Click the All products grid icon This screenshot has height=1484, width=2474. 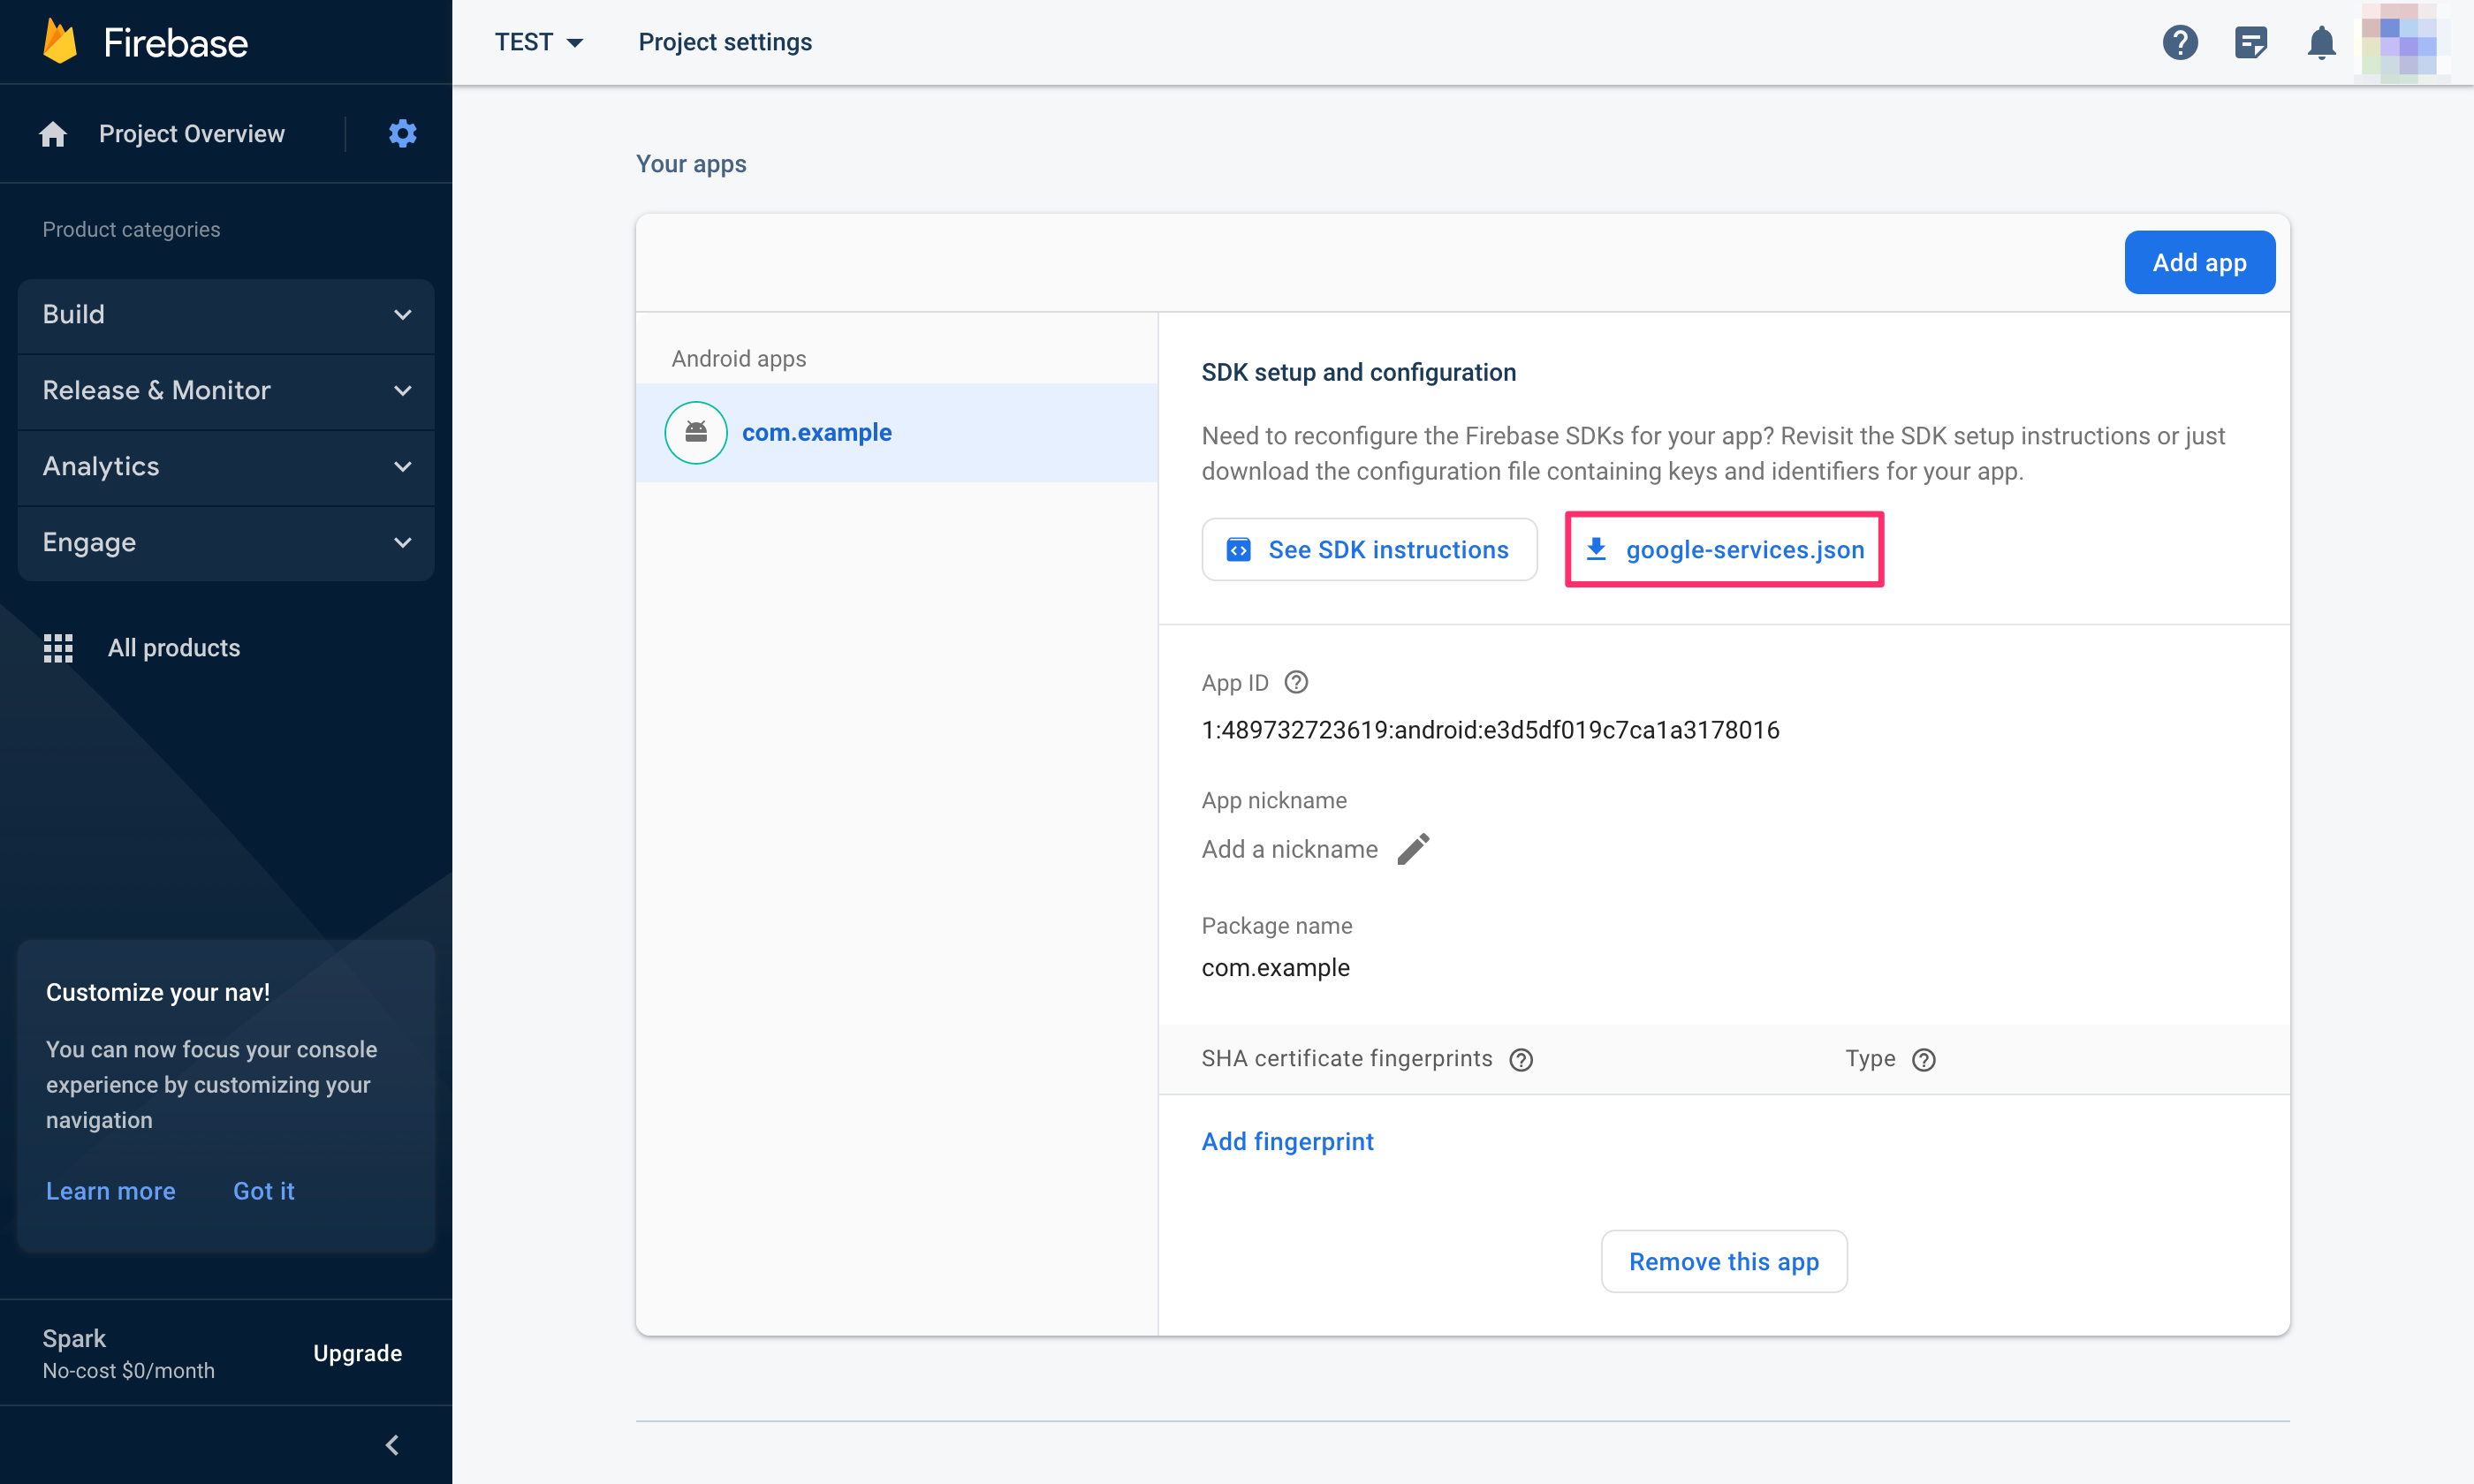point(58,648)
